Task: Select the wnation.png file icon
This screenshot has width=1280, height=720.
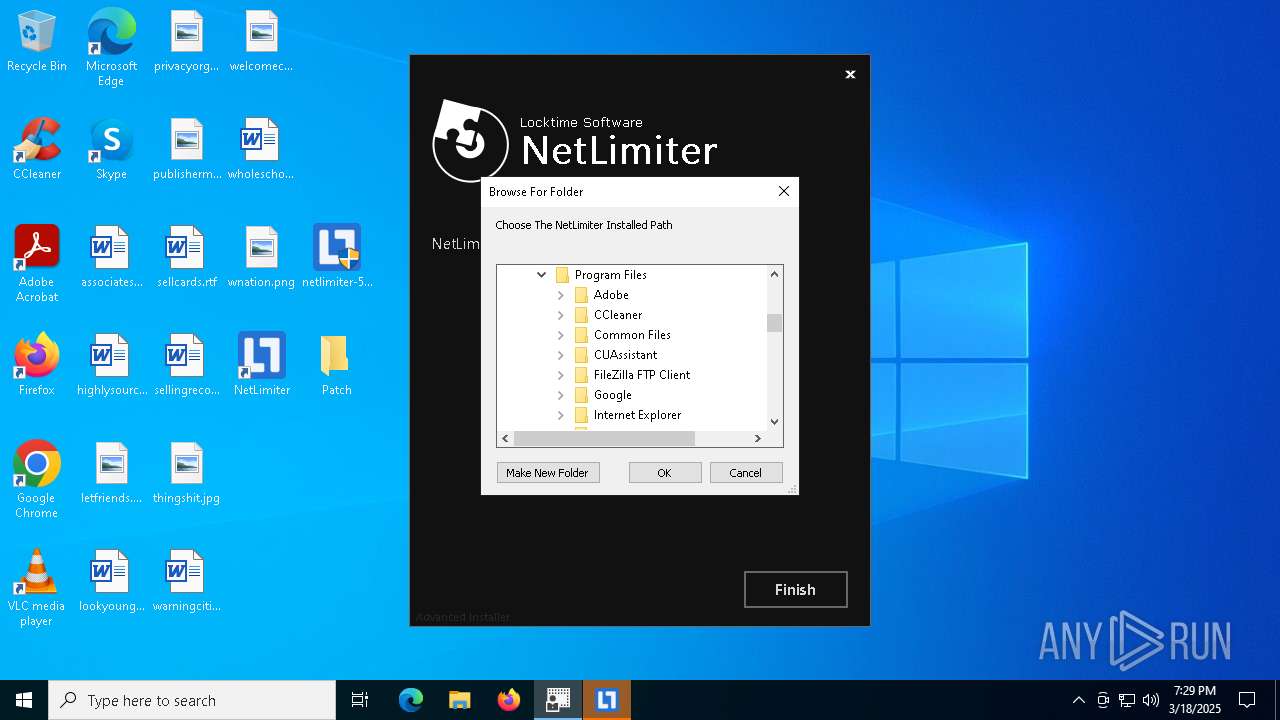Action: coord(261,258)
